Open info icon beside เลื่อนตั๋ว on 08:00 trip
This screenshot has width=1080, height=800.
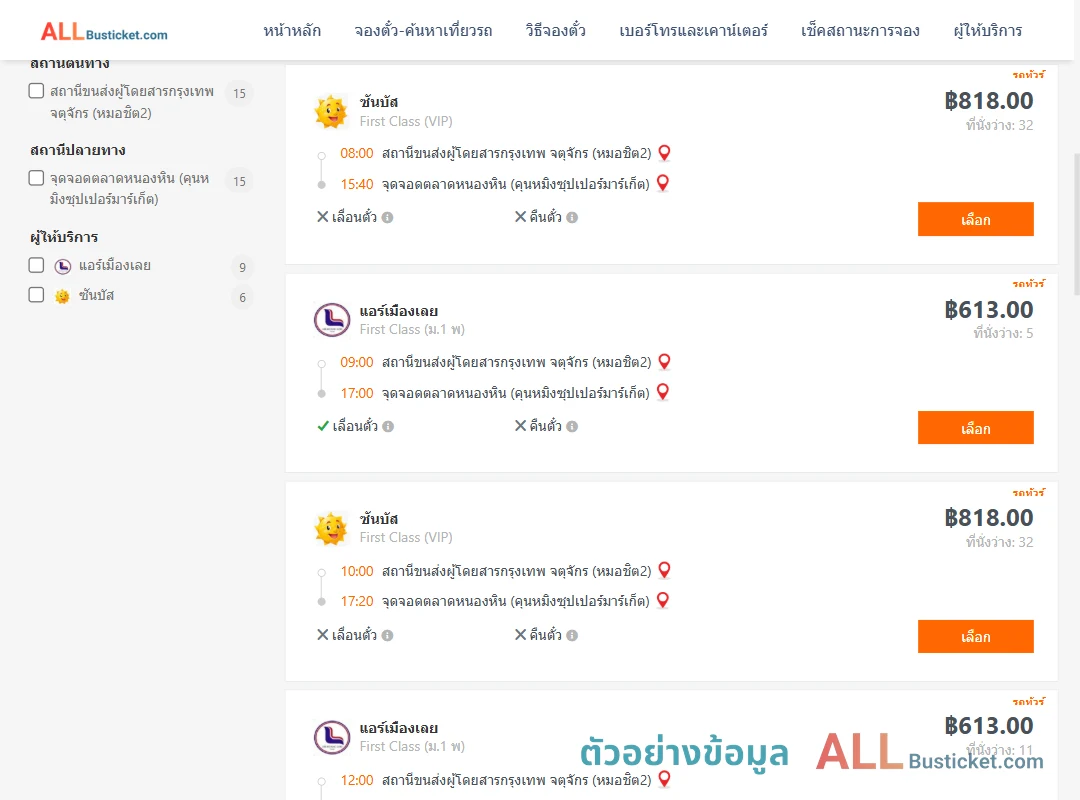click(388, 218)
